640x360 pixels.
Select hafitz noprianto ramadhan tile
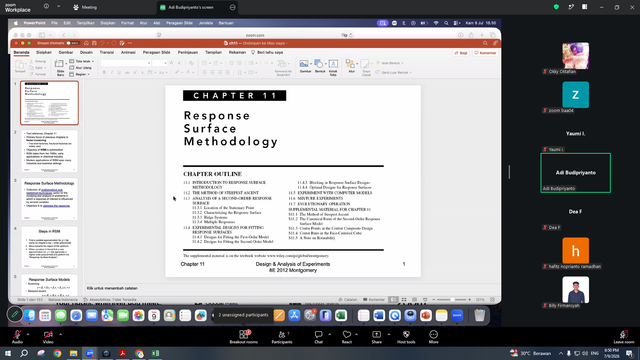(576, 251)
